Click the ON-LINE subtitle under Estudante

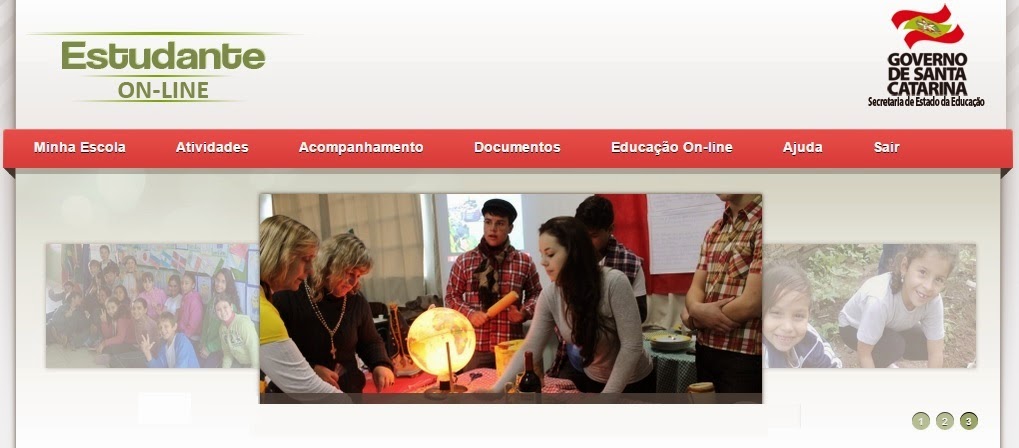tap(163, 90)
